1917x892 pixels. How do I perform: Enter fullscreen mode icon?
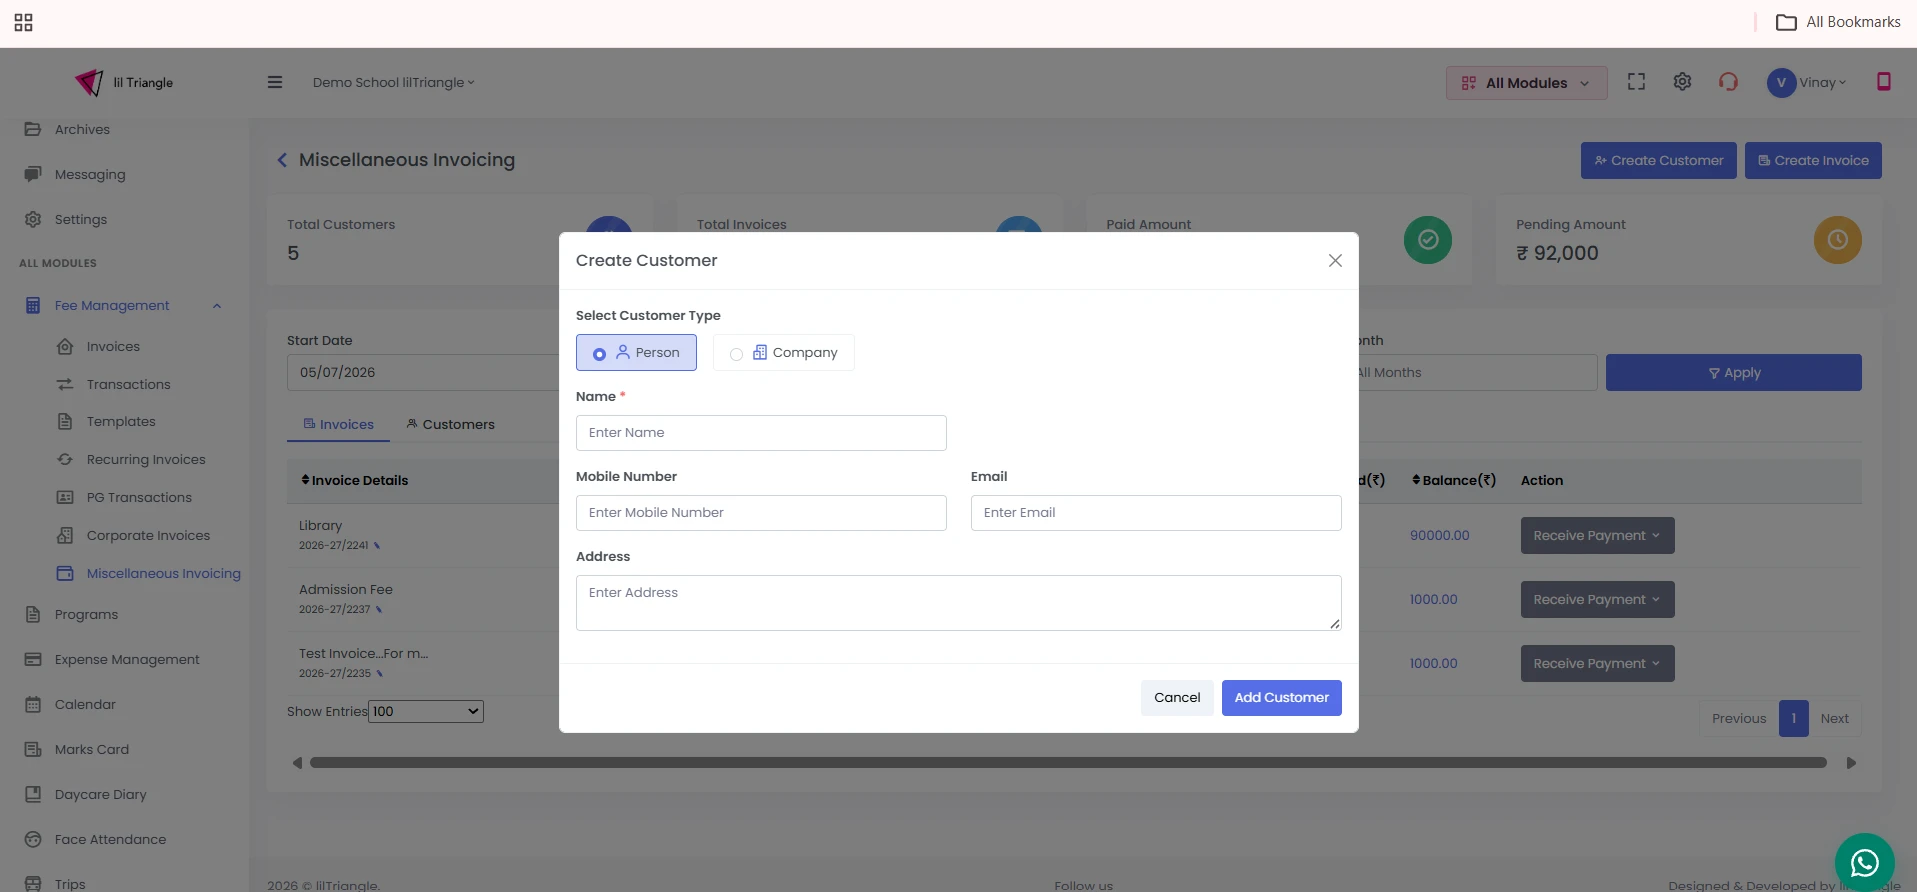(x=1636, y=82)
